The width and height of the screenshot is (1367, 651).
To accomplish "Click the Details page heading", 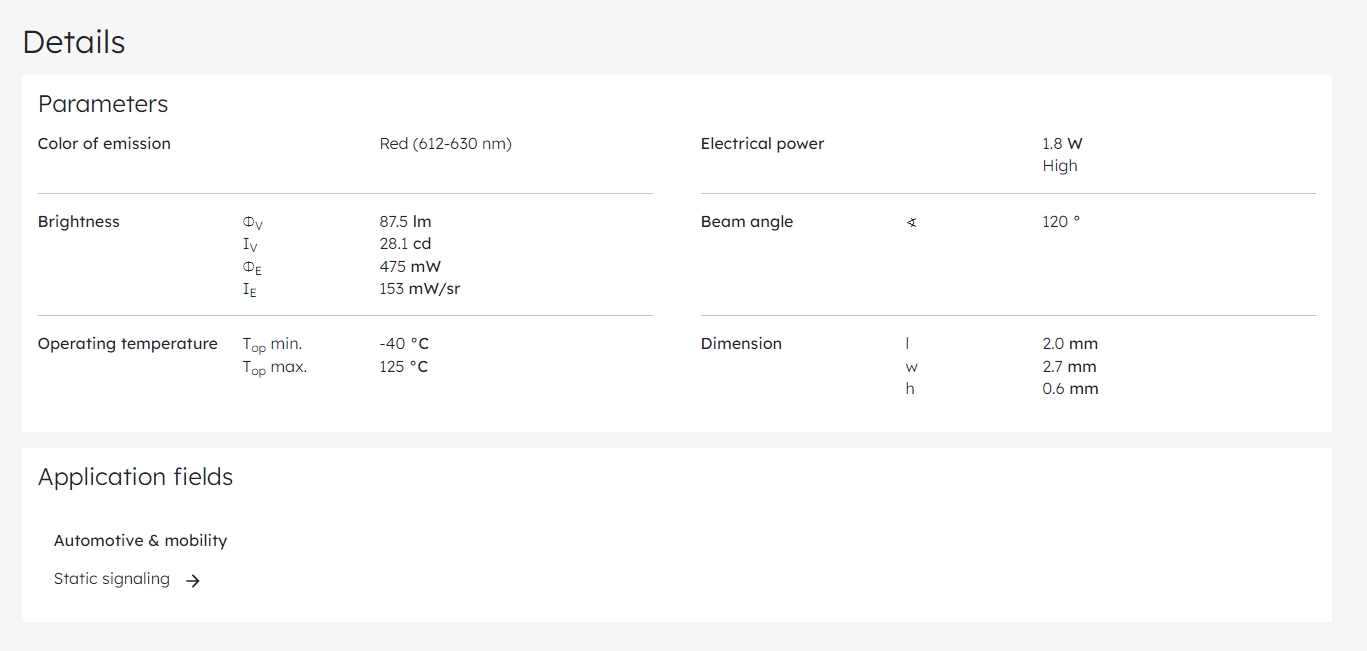I will coord(74,42).
